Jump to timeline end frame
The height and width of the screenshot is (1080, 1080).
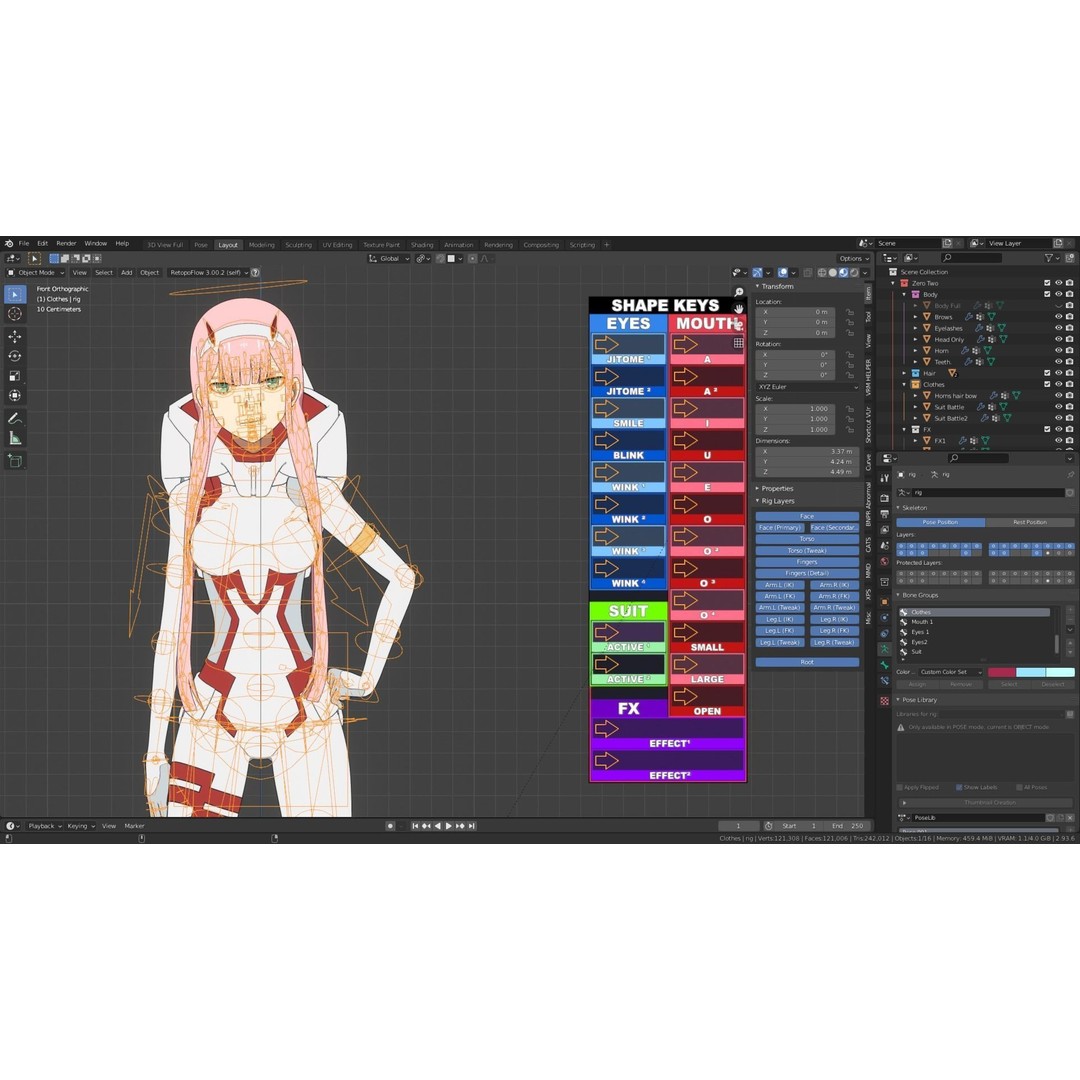472,826
